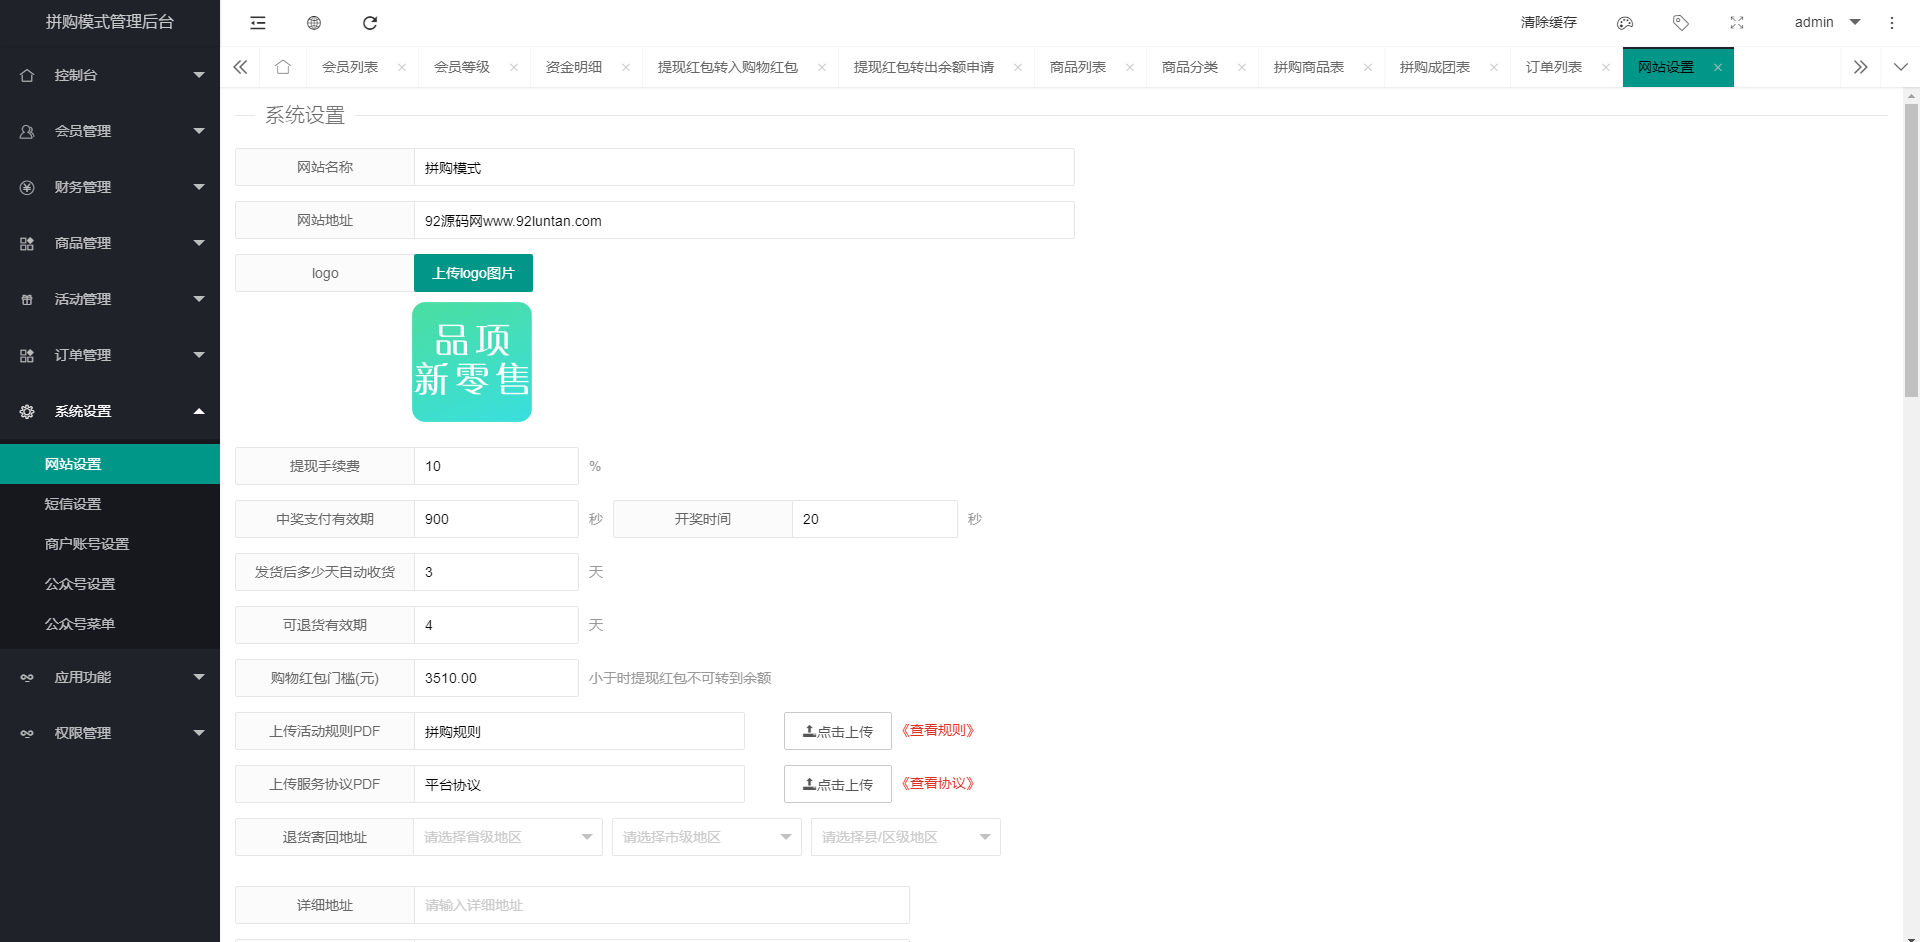Open the city-level region dropdown
1920x942 pixels.
click(706, 837)
